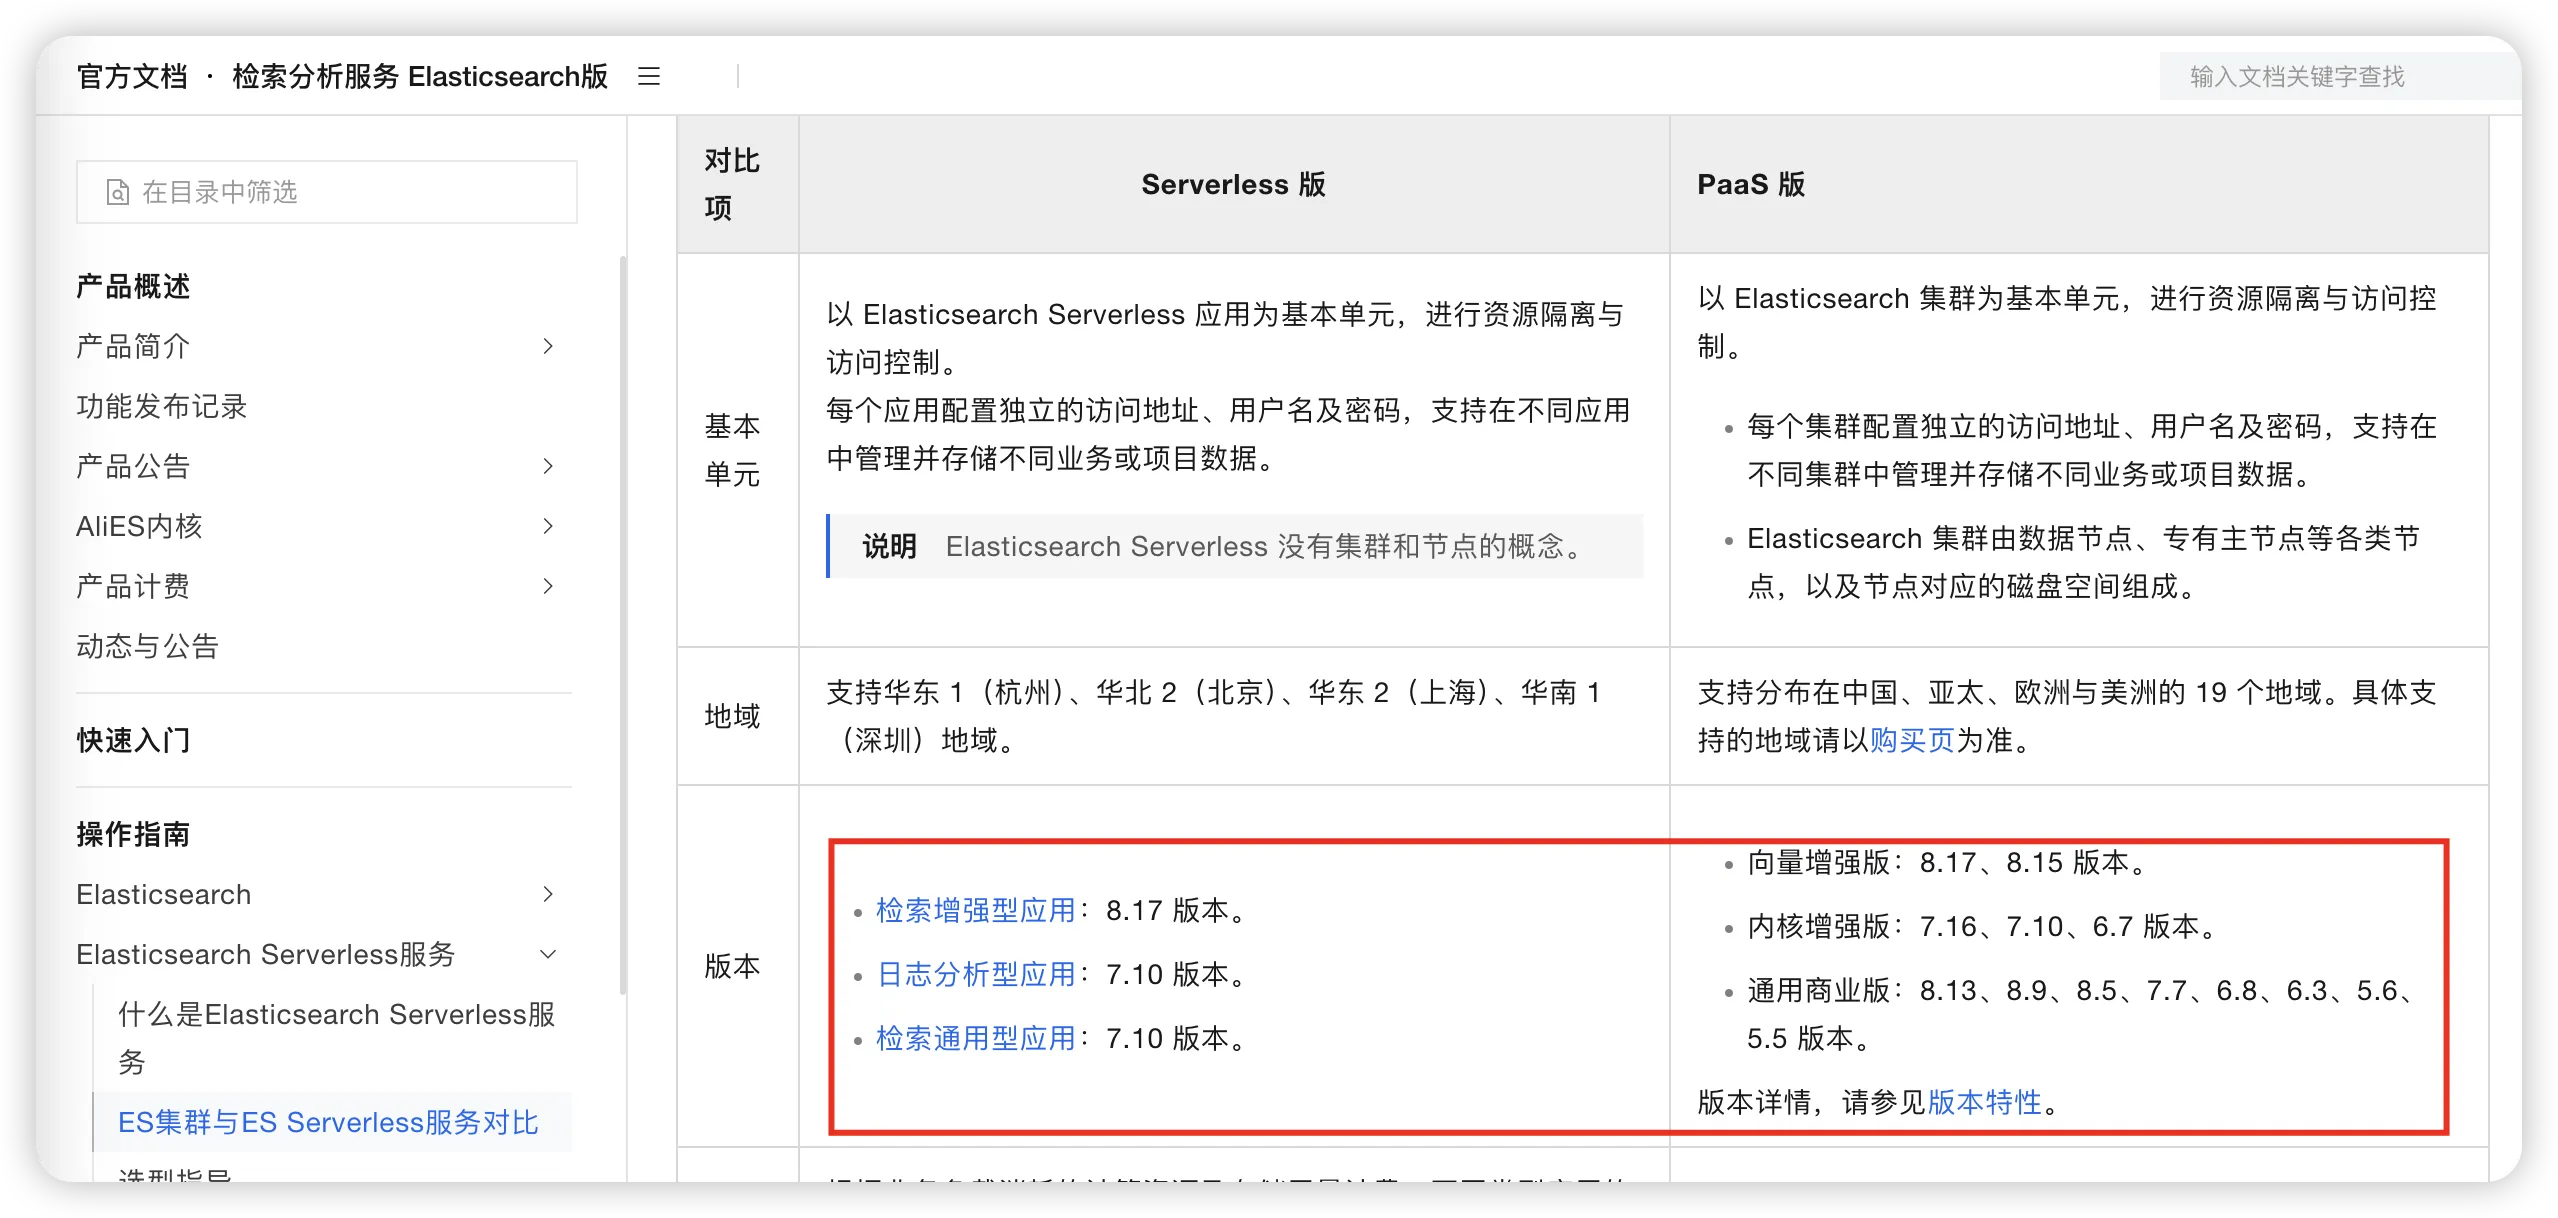
Task: Open 检索增强型应用 link
Action: (975, 910)
